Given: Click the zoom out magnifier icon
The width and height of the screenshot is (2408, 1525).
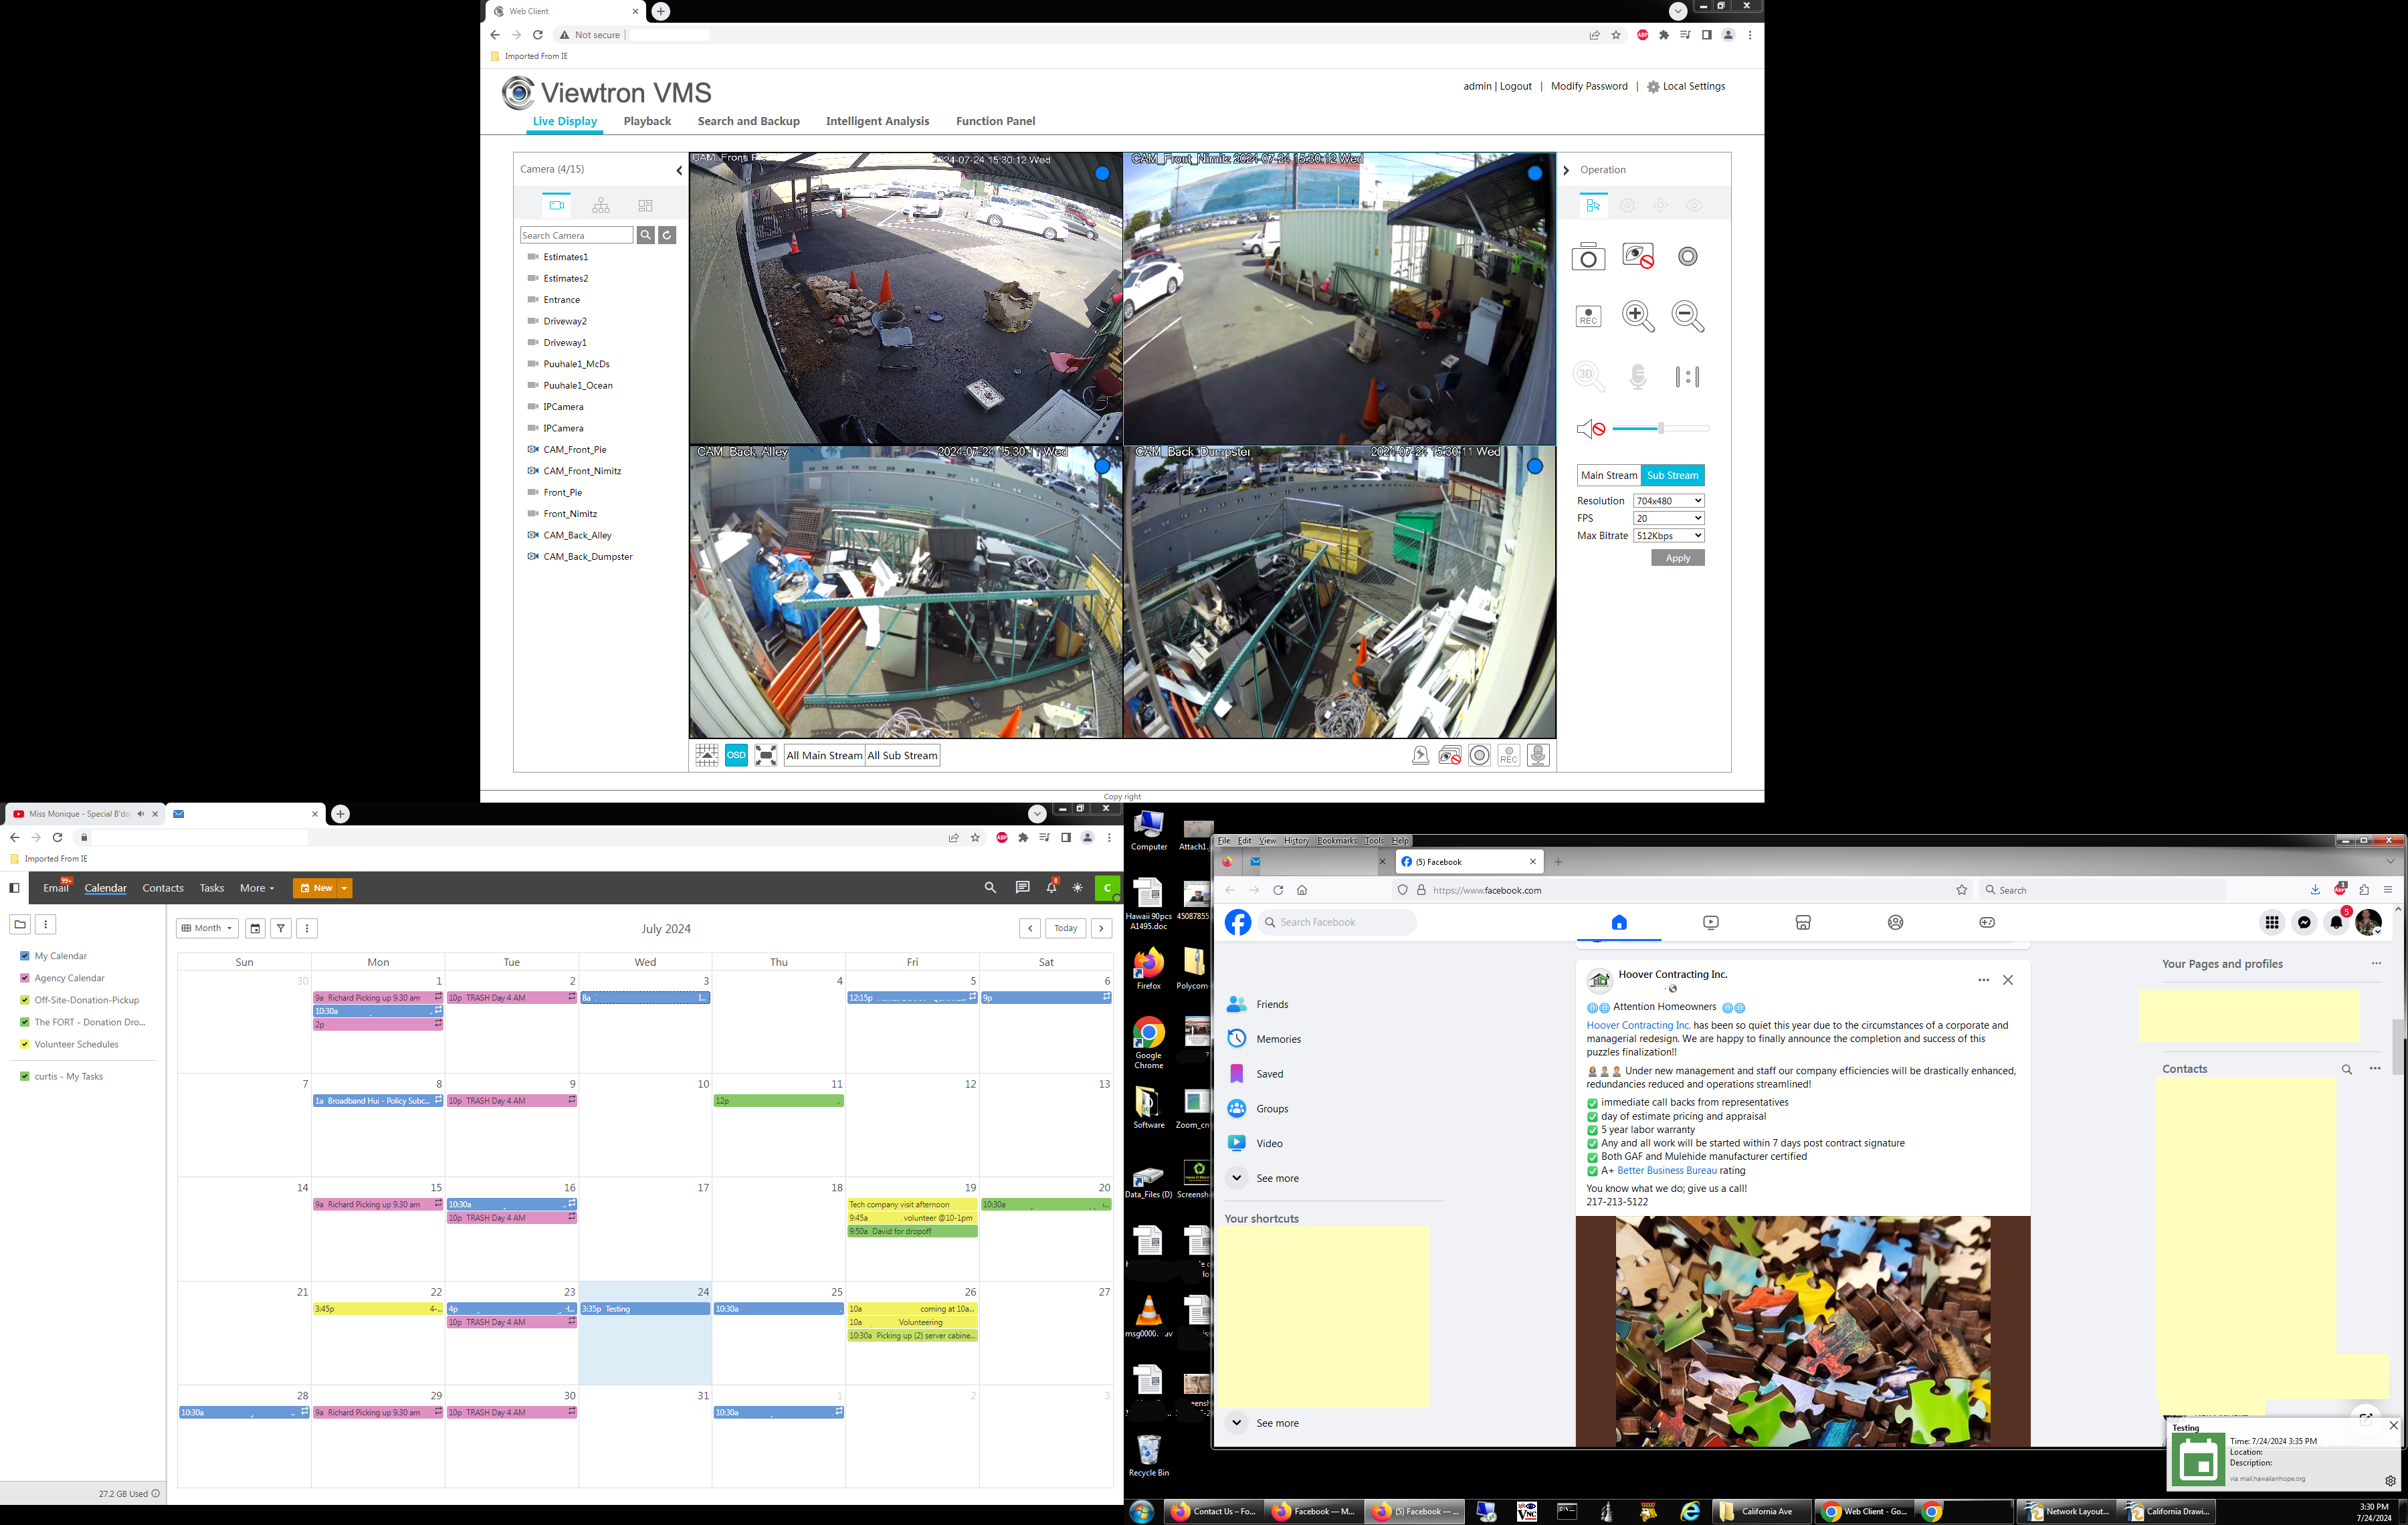Looking at the screenshot, I should 1687,316.
